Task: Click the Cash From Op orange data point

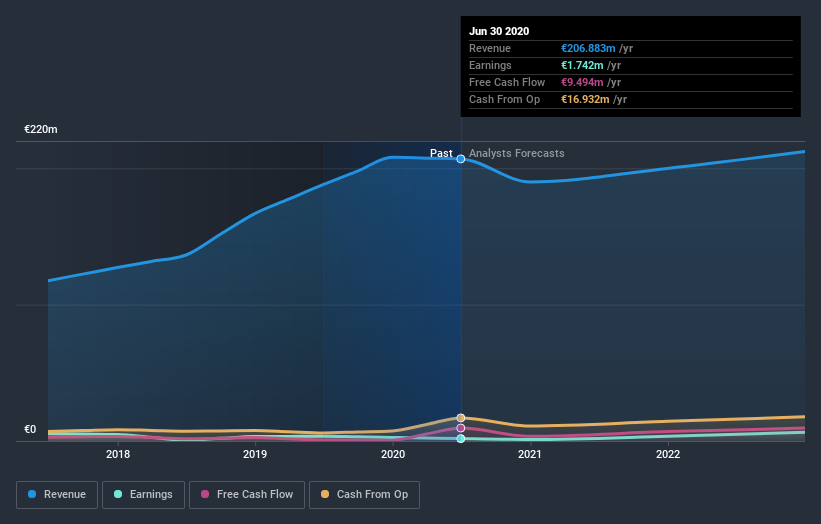Action: point(461,418)
